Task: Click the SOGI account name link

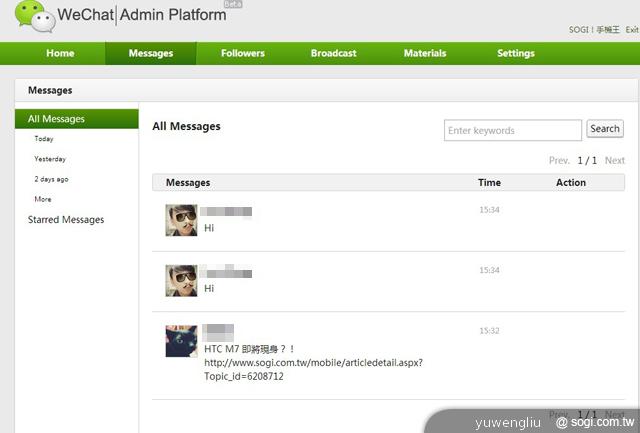Action: click(594, 30)
